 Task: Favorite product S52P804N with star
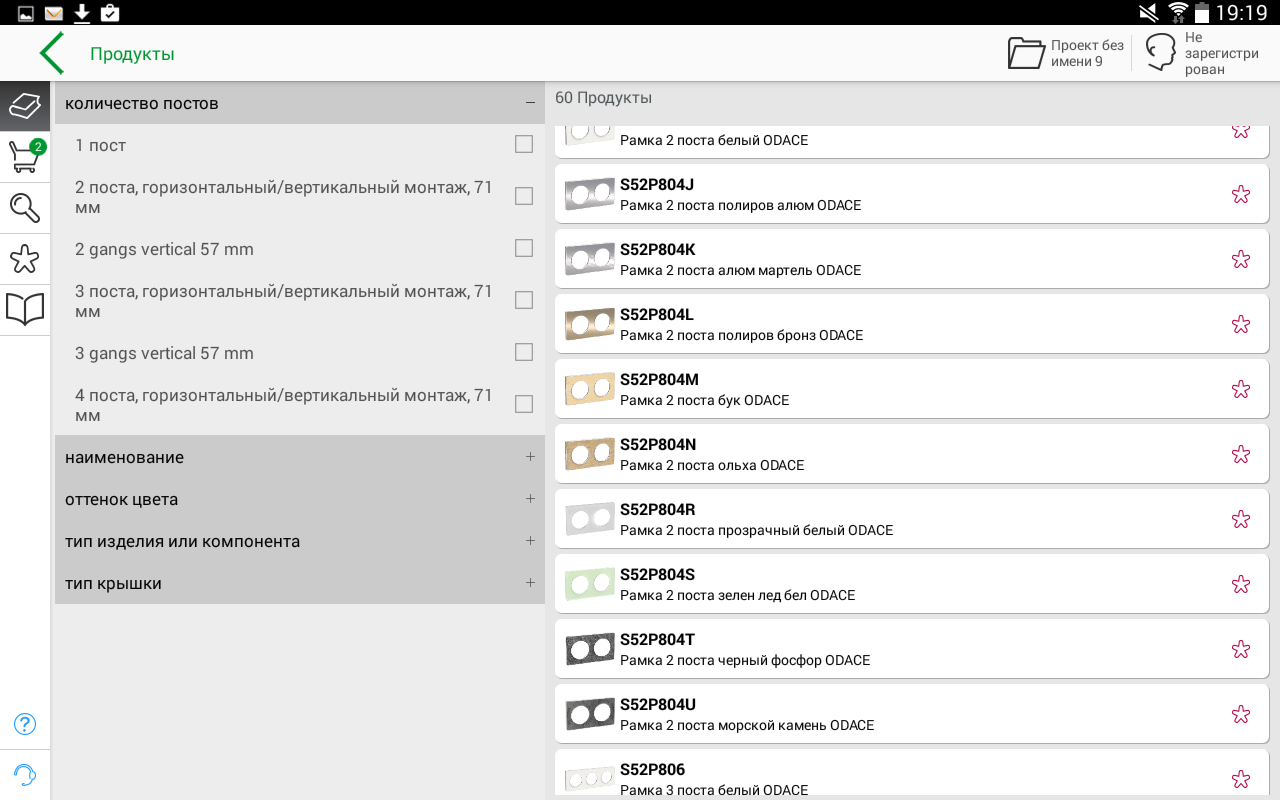pos(1241,454)
